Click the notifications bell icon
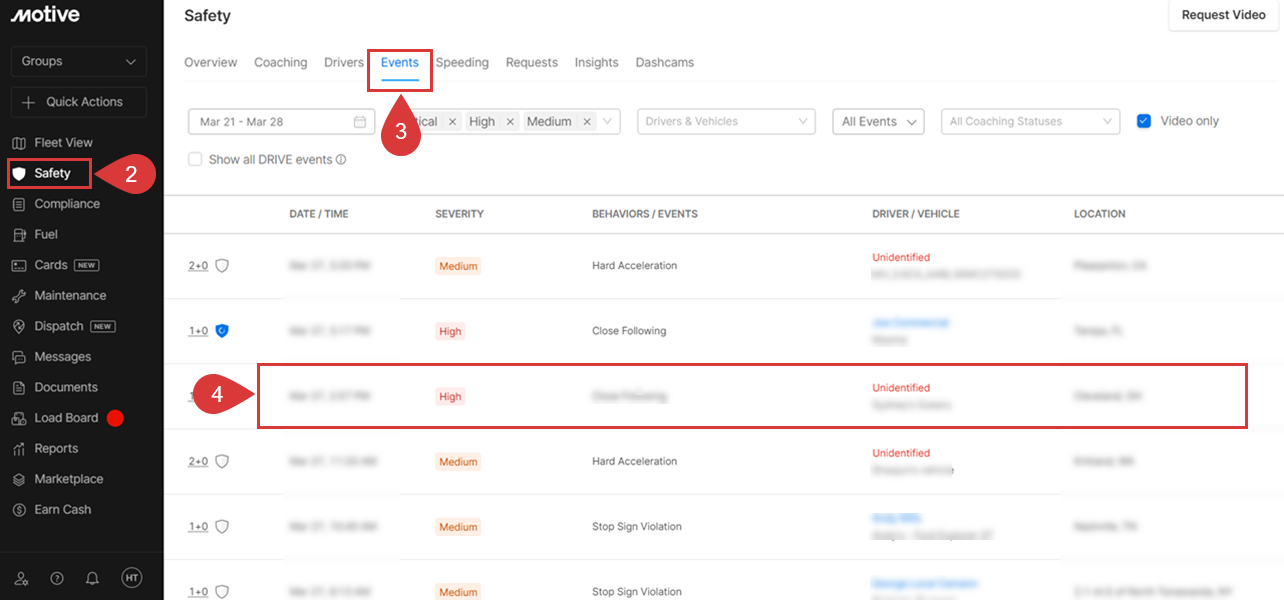 [x=92, y=578]
